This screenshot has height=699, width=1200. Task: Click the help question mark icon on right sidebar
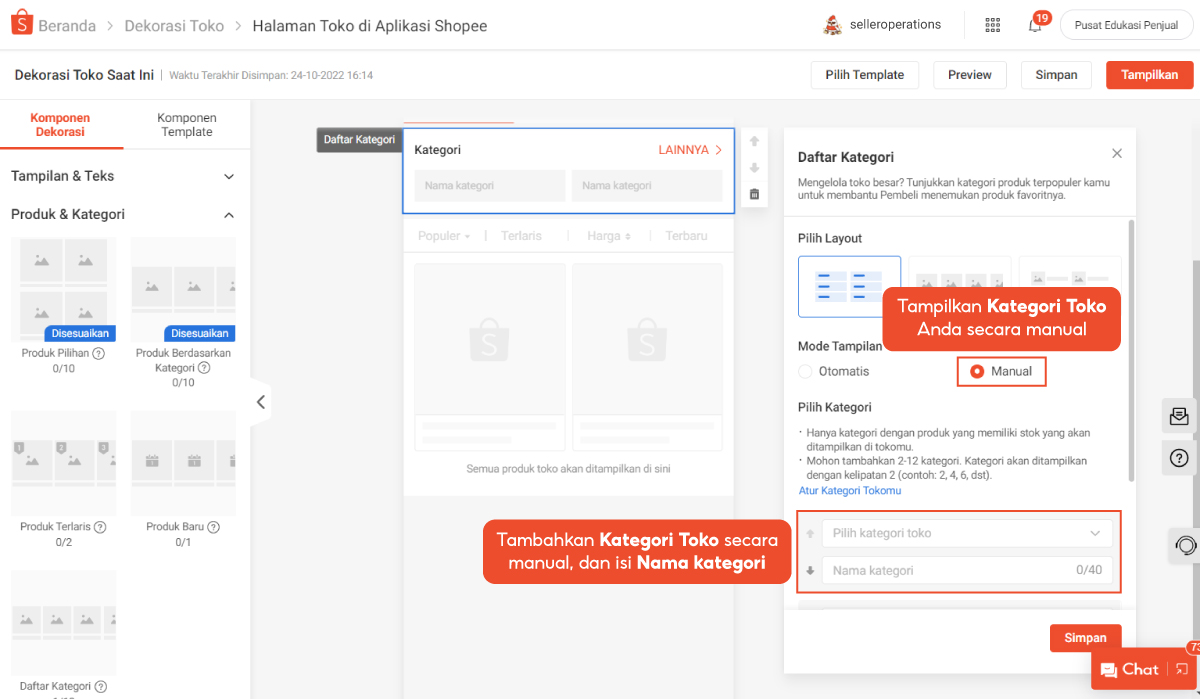[x=1179, y=458]
